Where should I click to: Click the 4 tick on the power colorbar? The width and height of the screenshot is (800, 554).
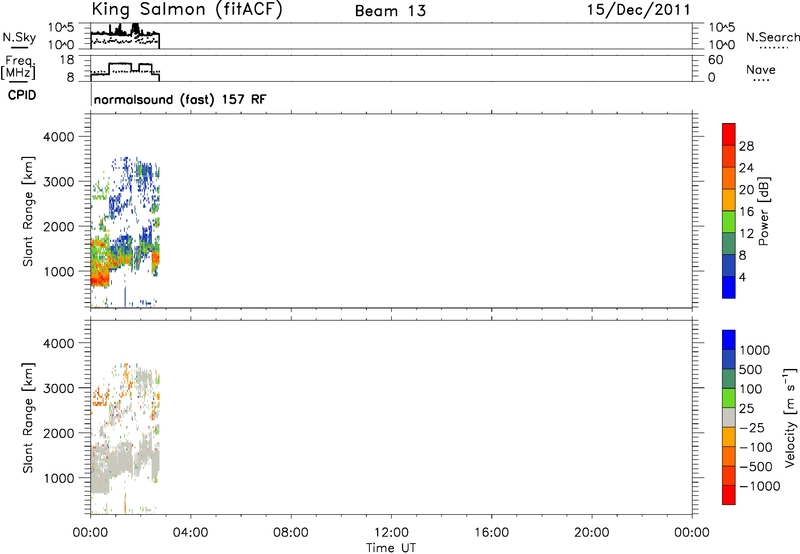pos(742,277)
